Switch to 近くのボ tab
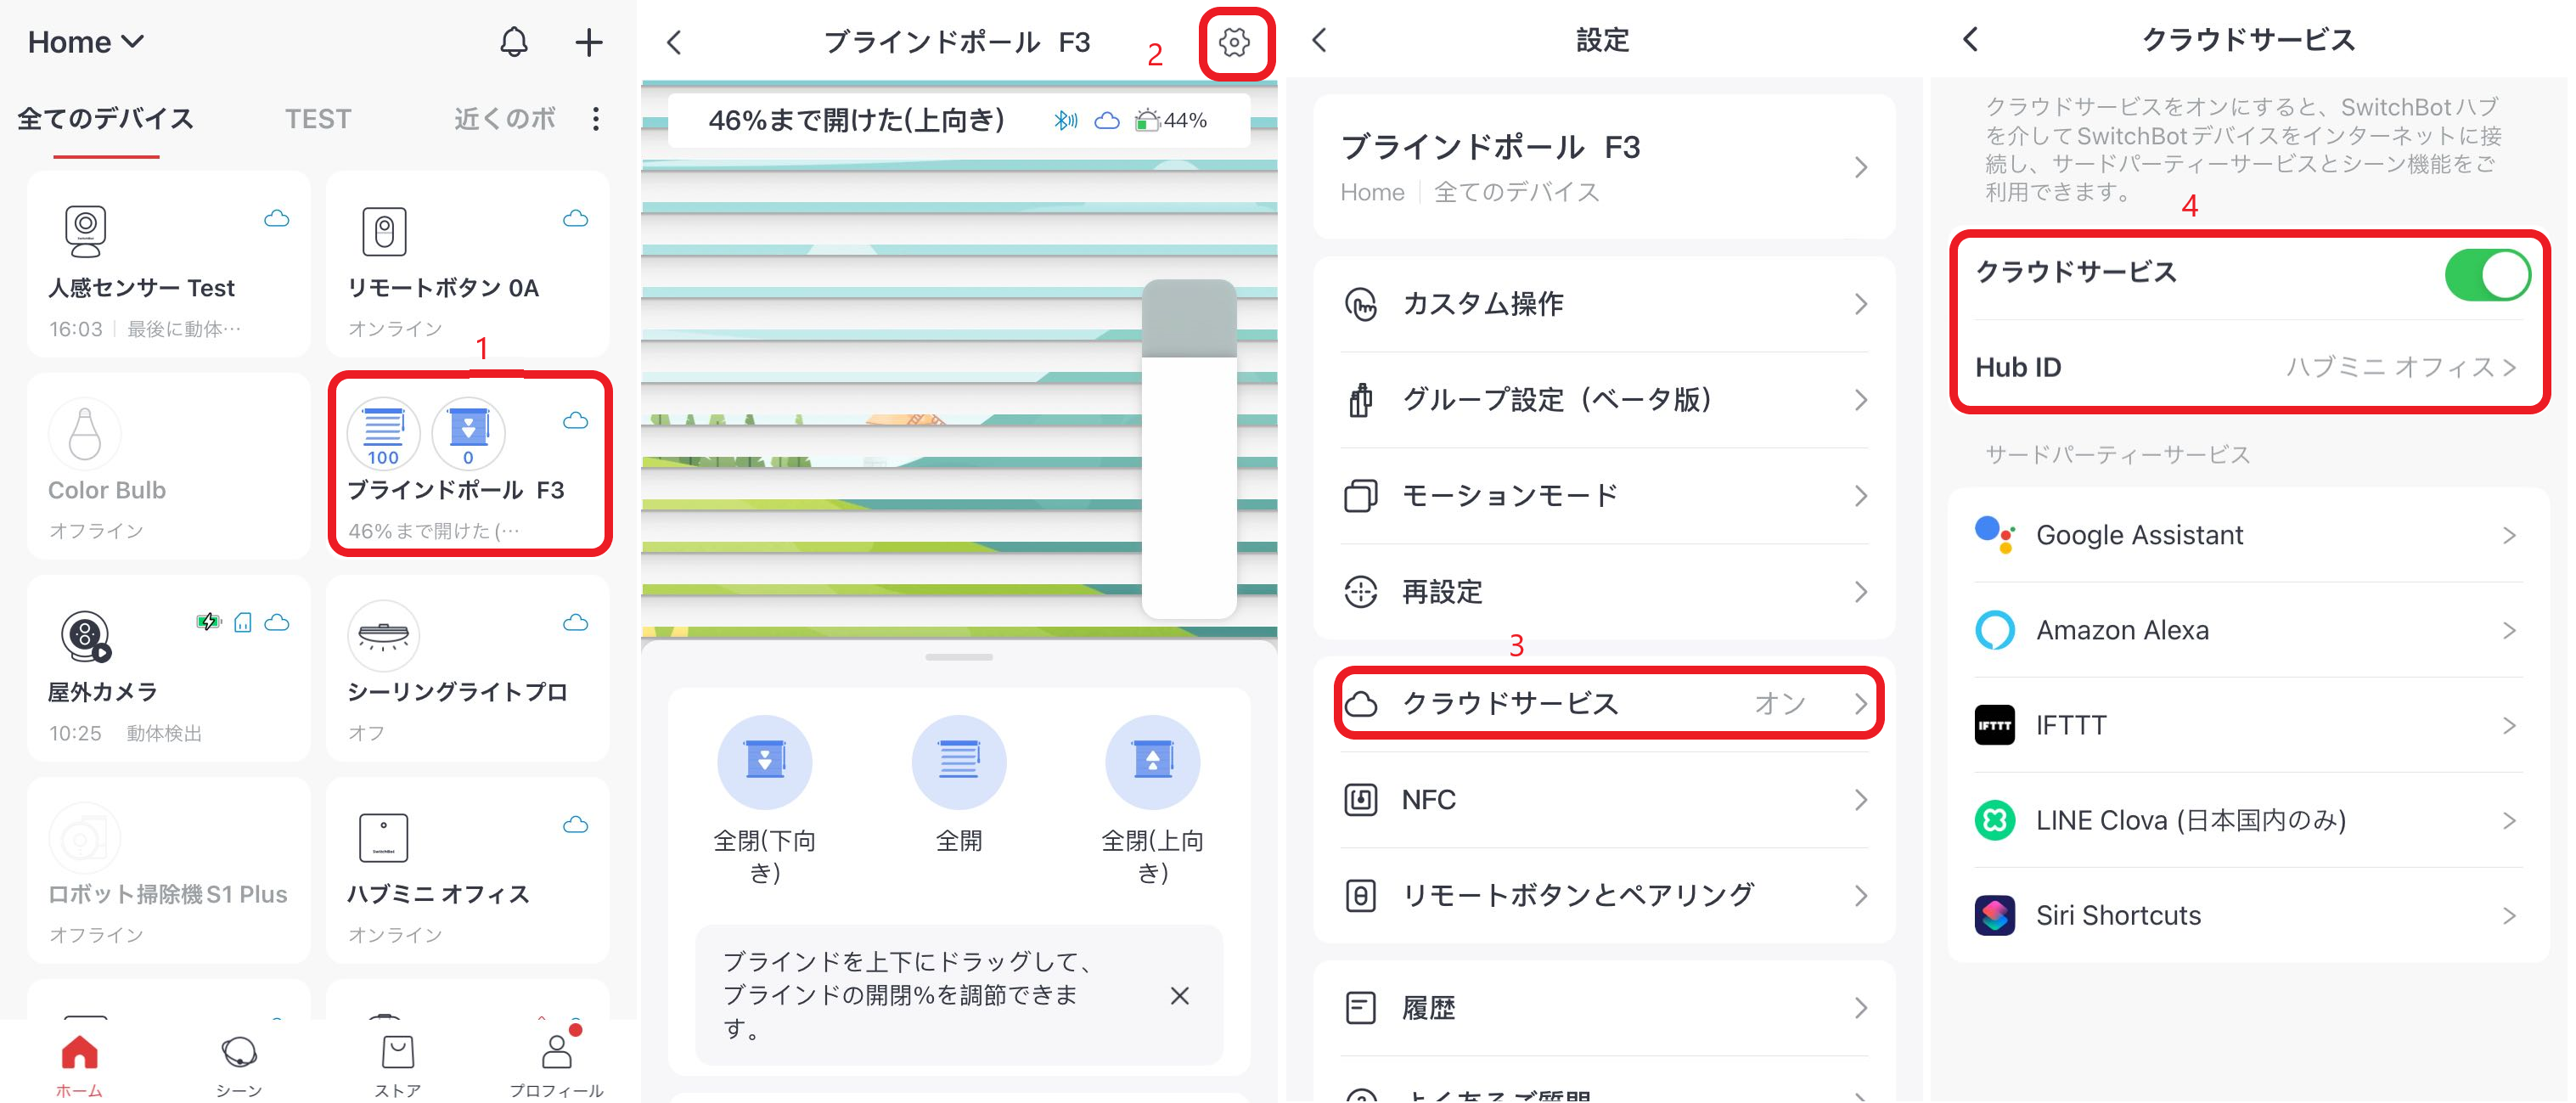2576x1103 pixels. pos(505,119)
